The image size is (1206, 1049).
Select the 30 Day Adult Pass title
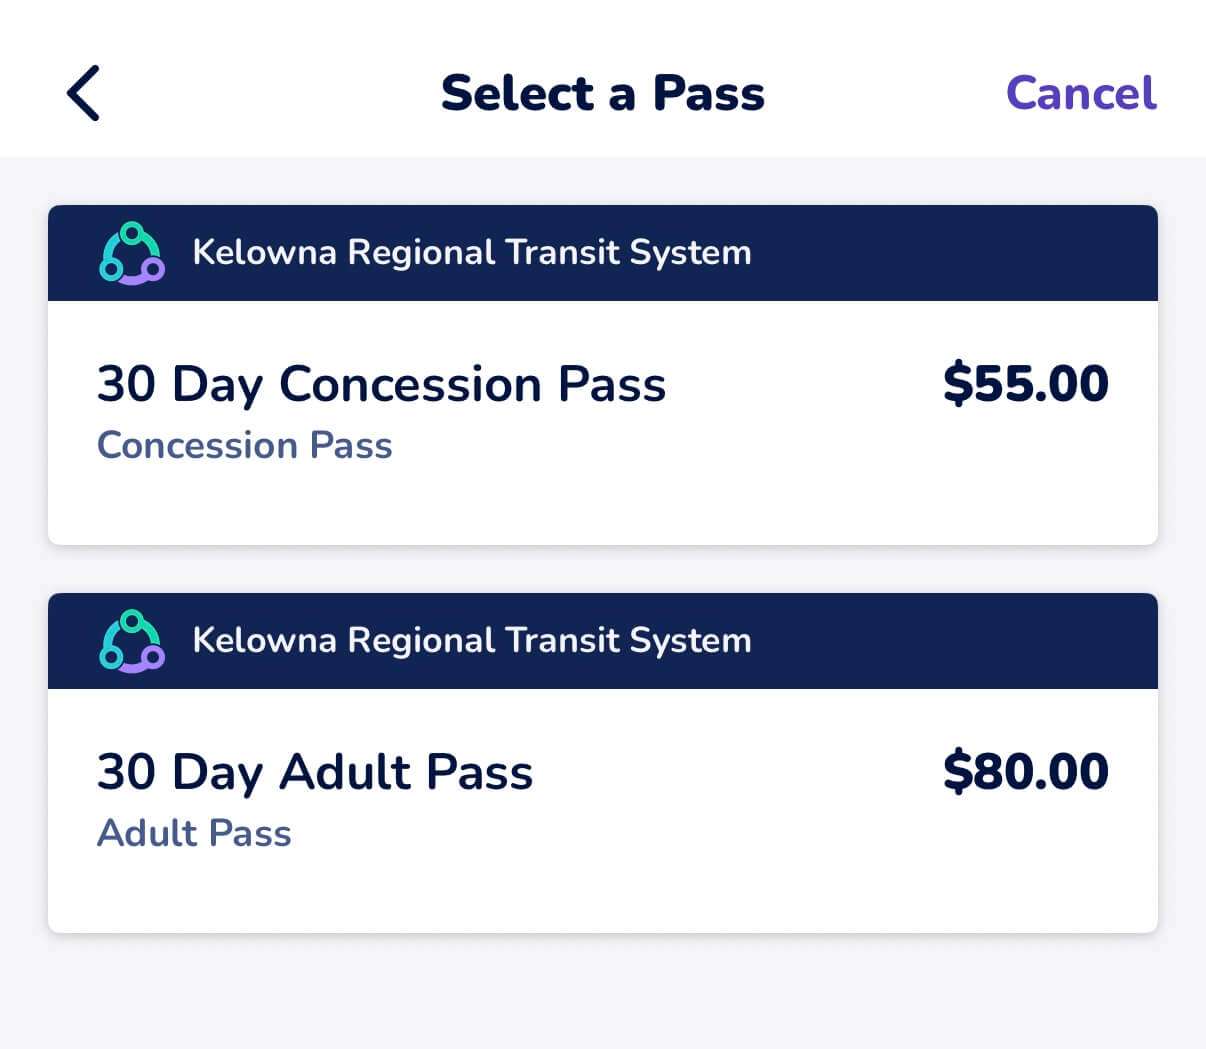coord(315,773)
